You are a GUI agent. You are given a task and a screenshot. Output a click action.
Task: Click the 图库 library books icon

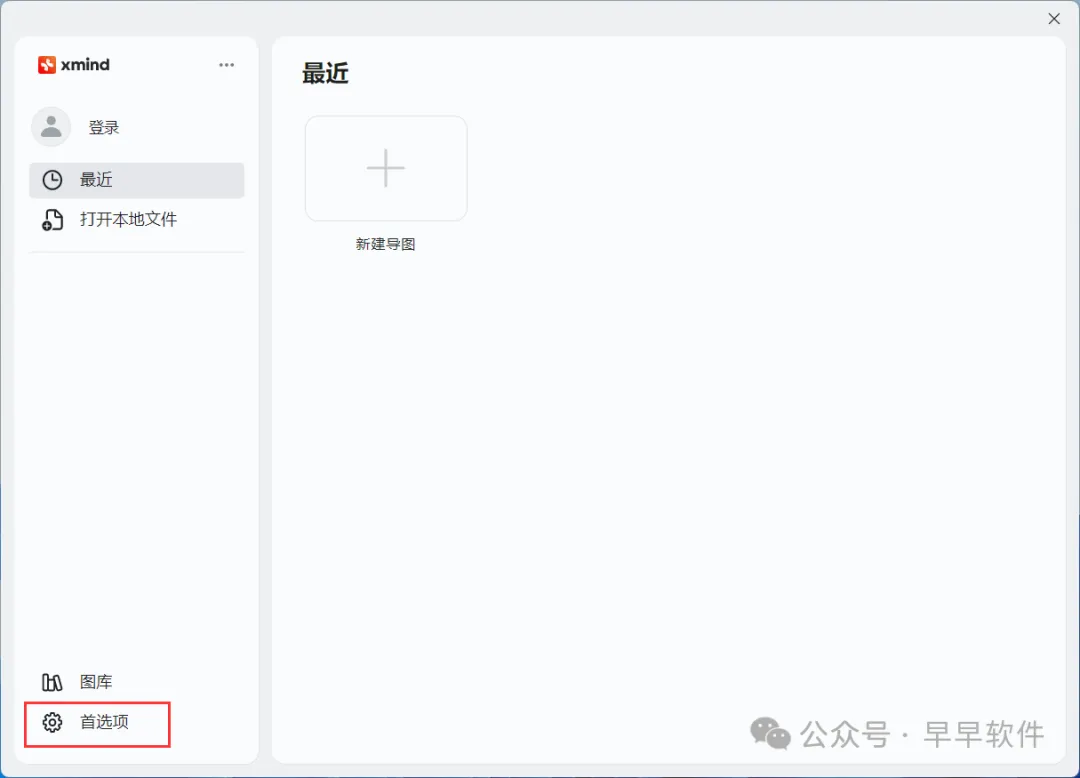coord(52,682)
